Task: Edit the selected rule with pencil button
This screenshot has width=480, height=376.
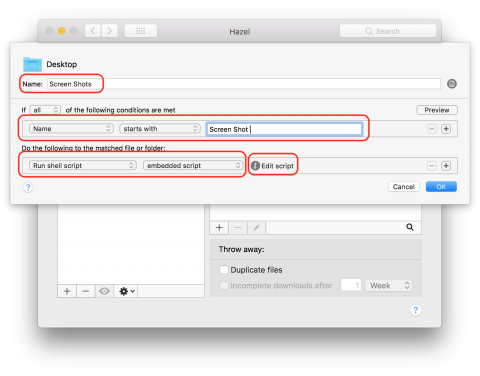Action: (256, 228)
